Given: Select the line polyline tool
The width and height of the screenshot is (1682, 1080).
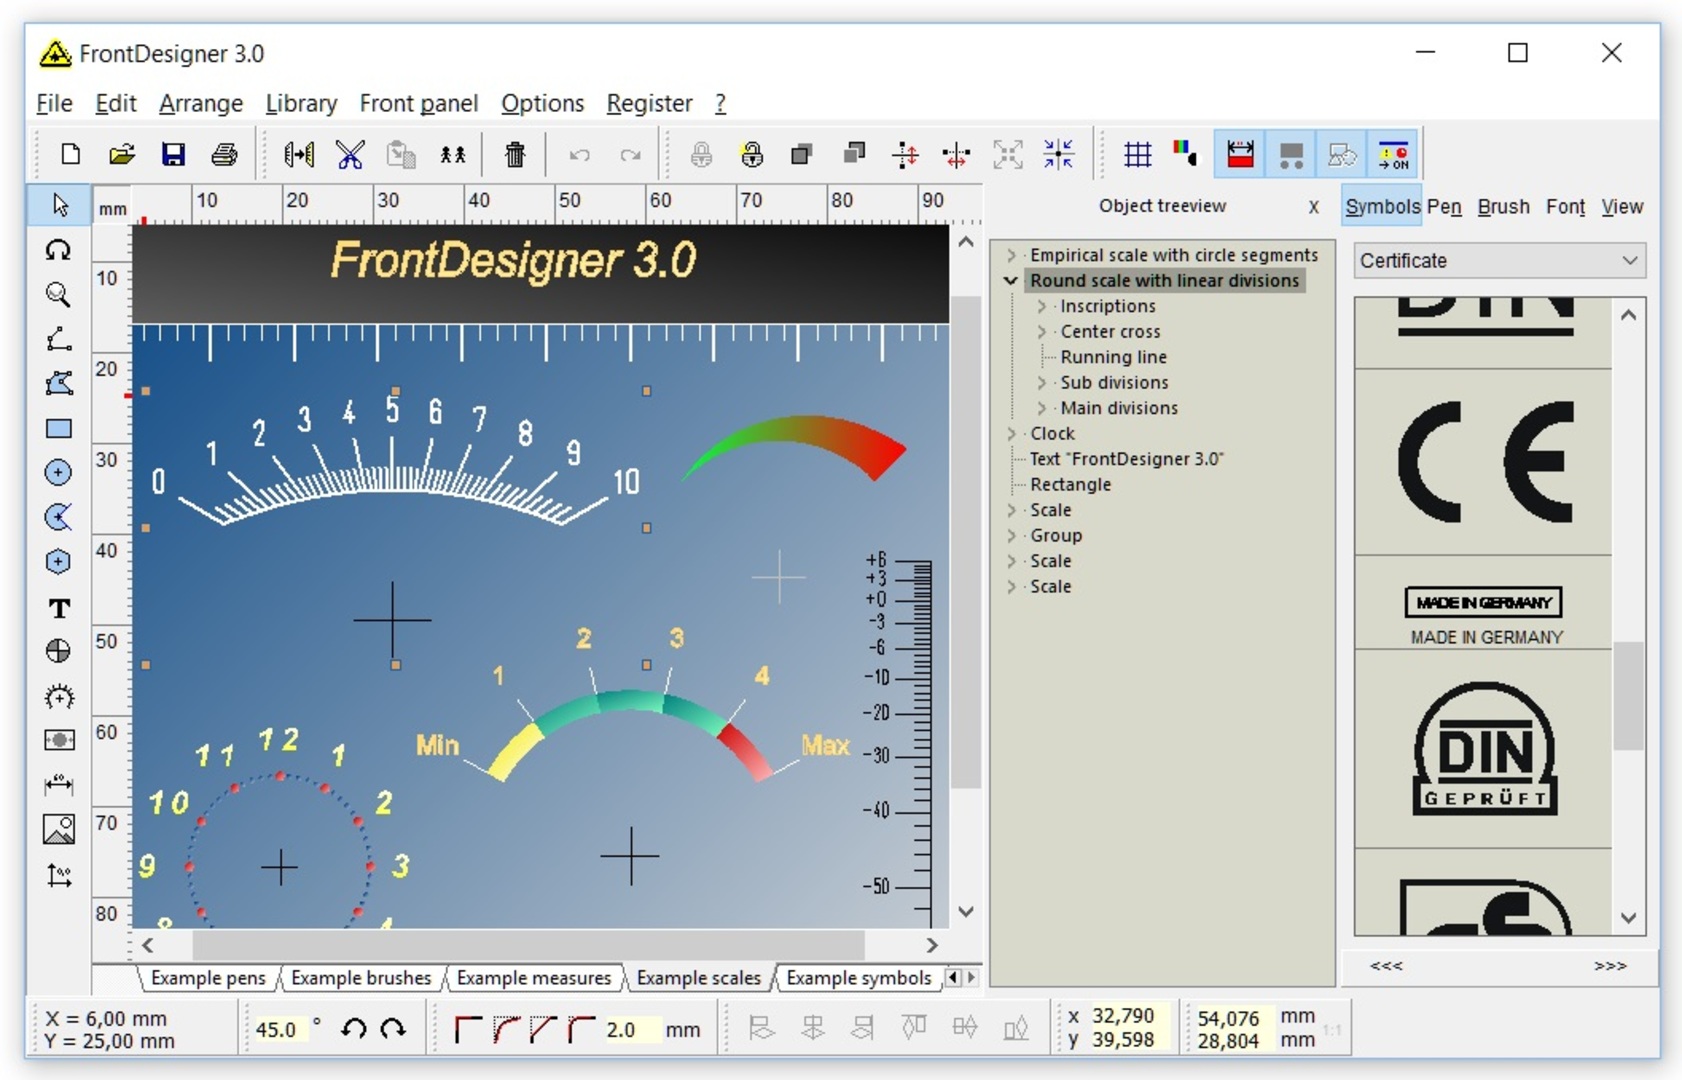Looking at the screenshot, I should click(x=59, y=339).
